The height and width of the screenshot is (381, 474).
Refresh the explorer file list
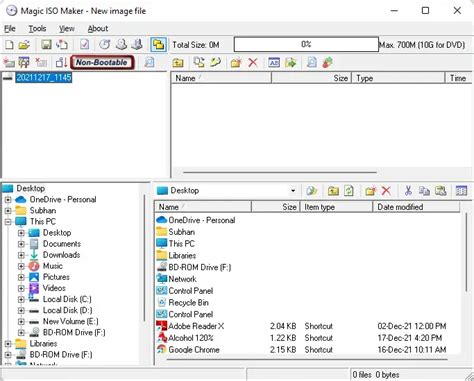(349, 191)
